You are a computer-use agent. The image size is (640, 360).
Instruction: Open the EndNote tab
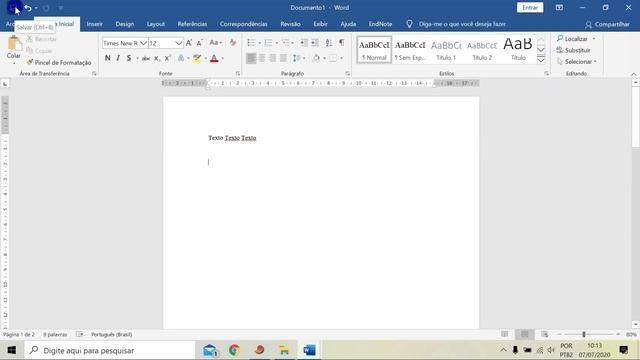[x=380, y=24]
